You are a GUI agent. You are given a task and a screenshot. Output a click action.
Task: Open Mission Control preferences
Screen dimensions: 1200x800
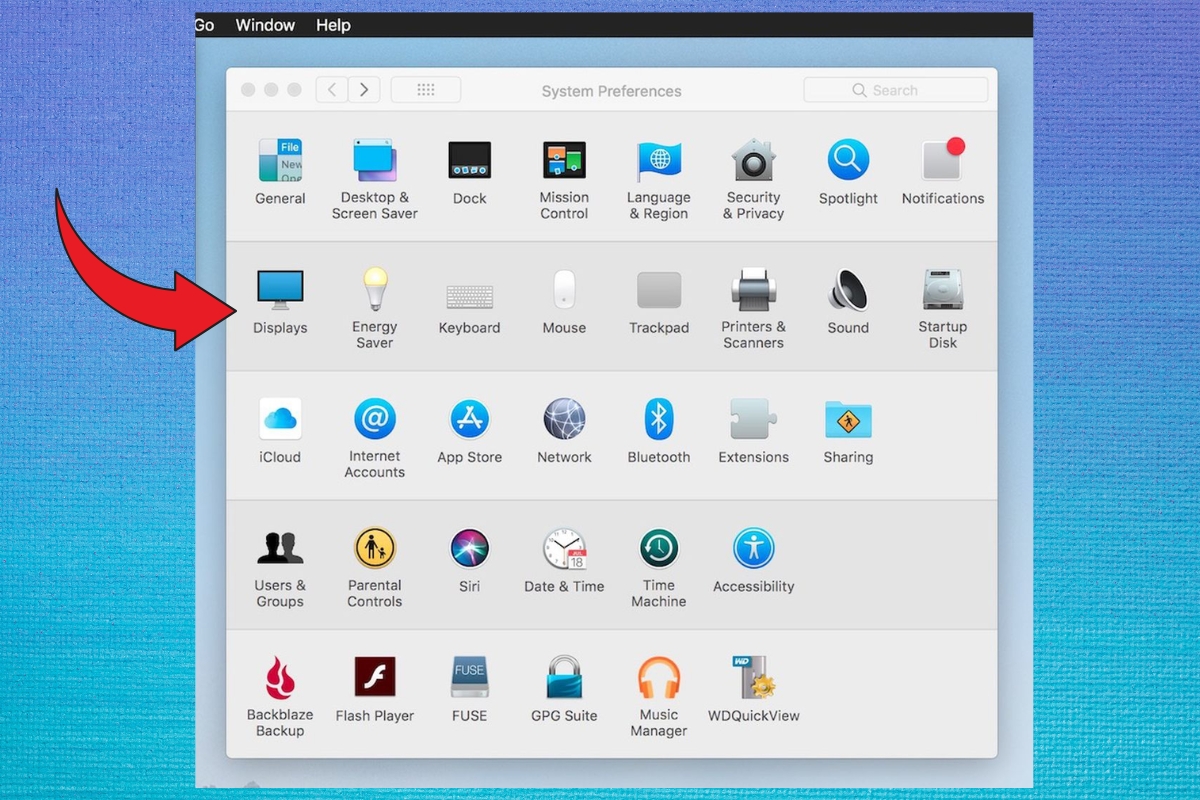click(x=564, y=180)
